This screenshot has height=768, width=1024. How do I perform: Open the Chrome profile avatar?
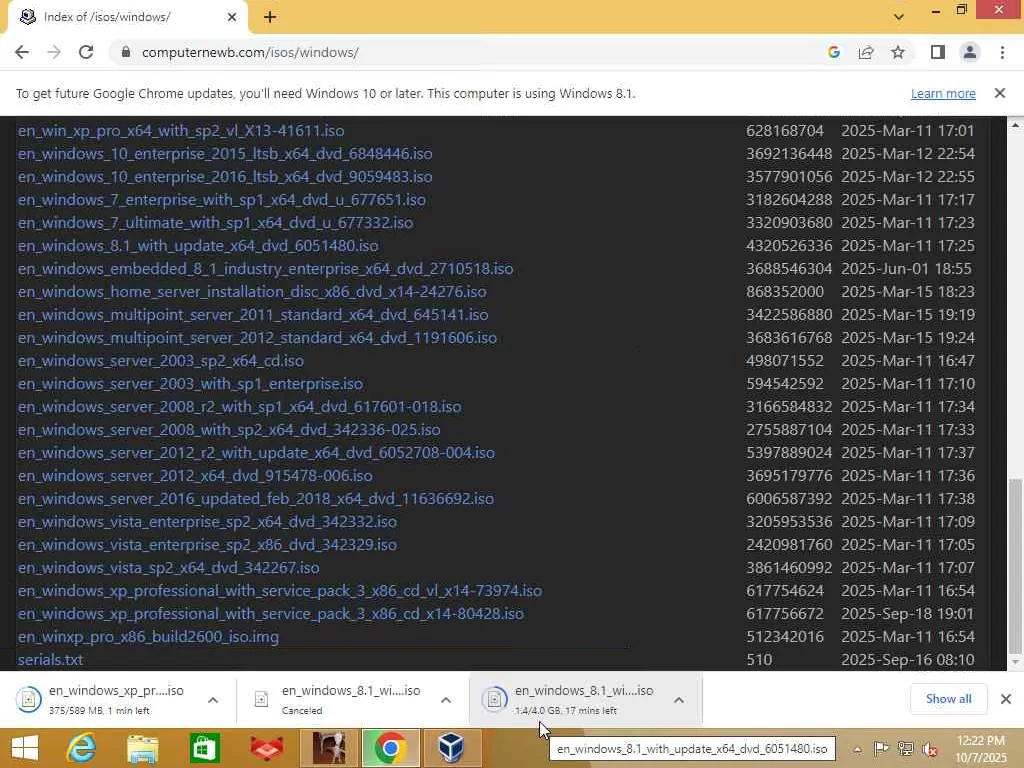tap(970, 52)
